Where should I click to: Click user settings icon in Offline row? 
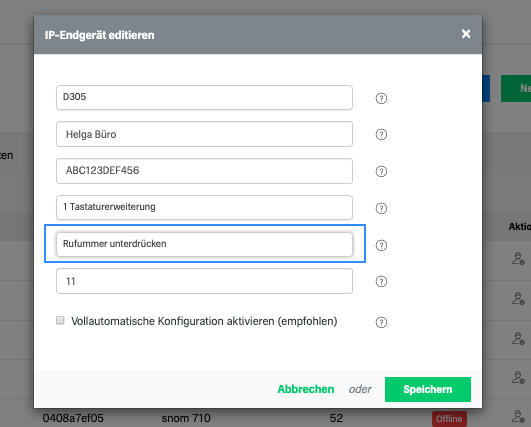click(518, 417)
